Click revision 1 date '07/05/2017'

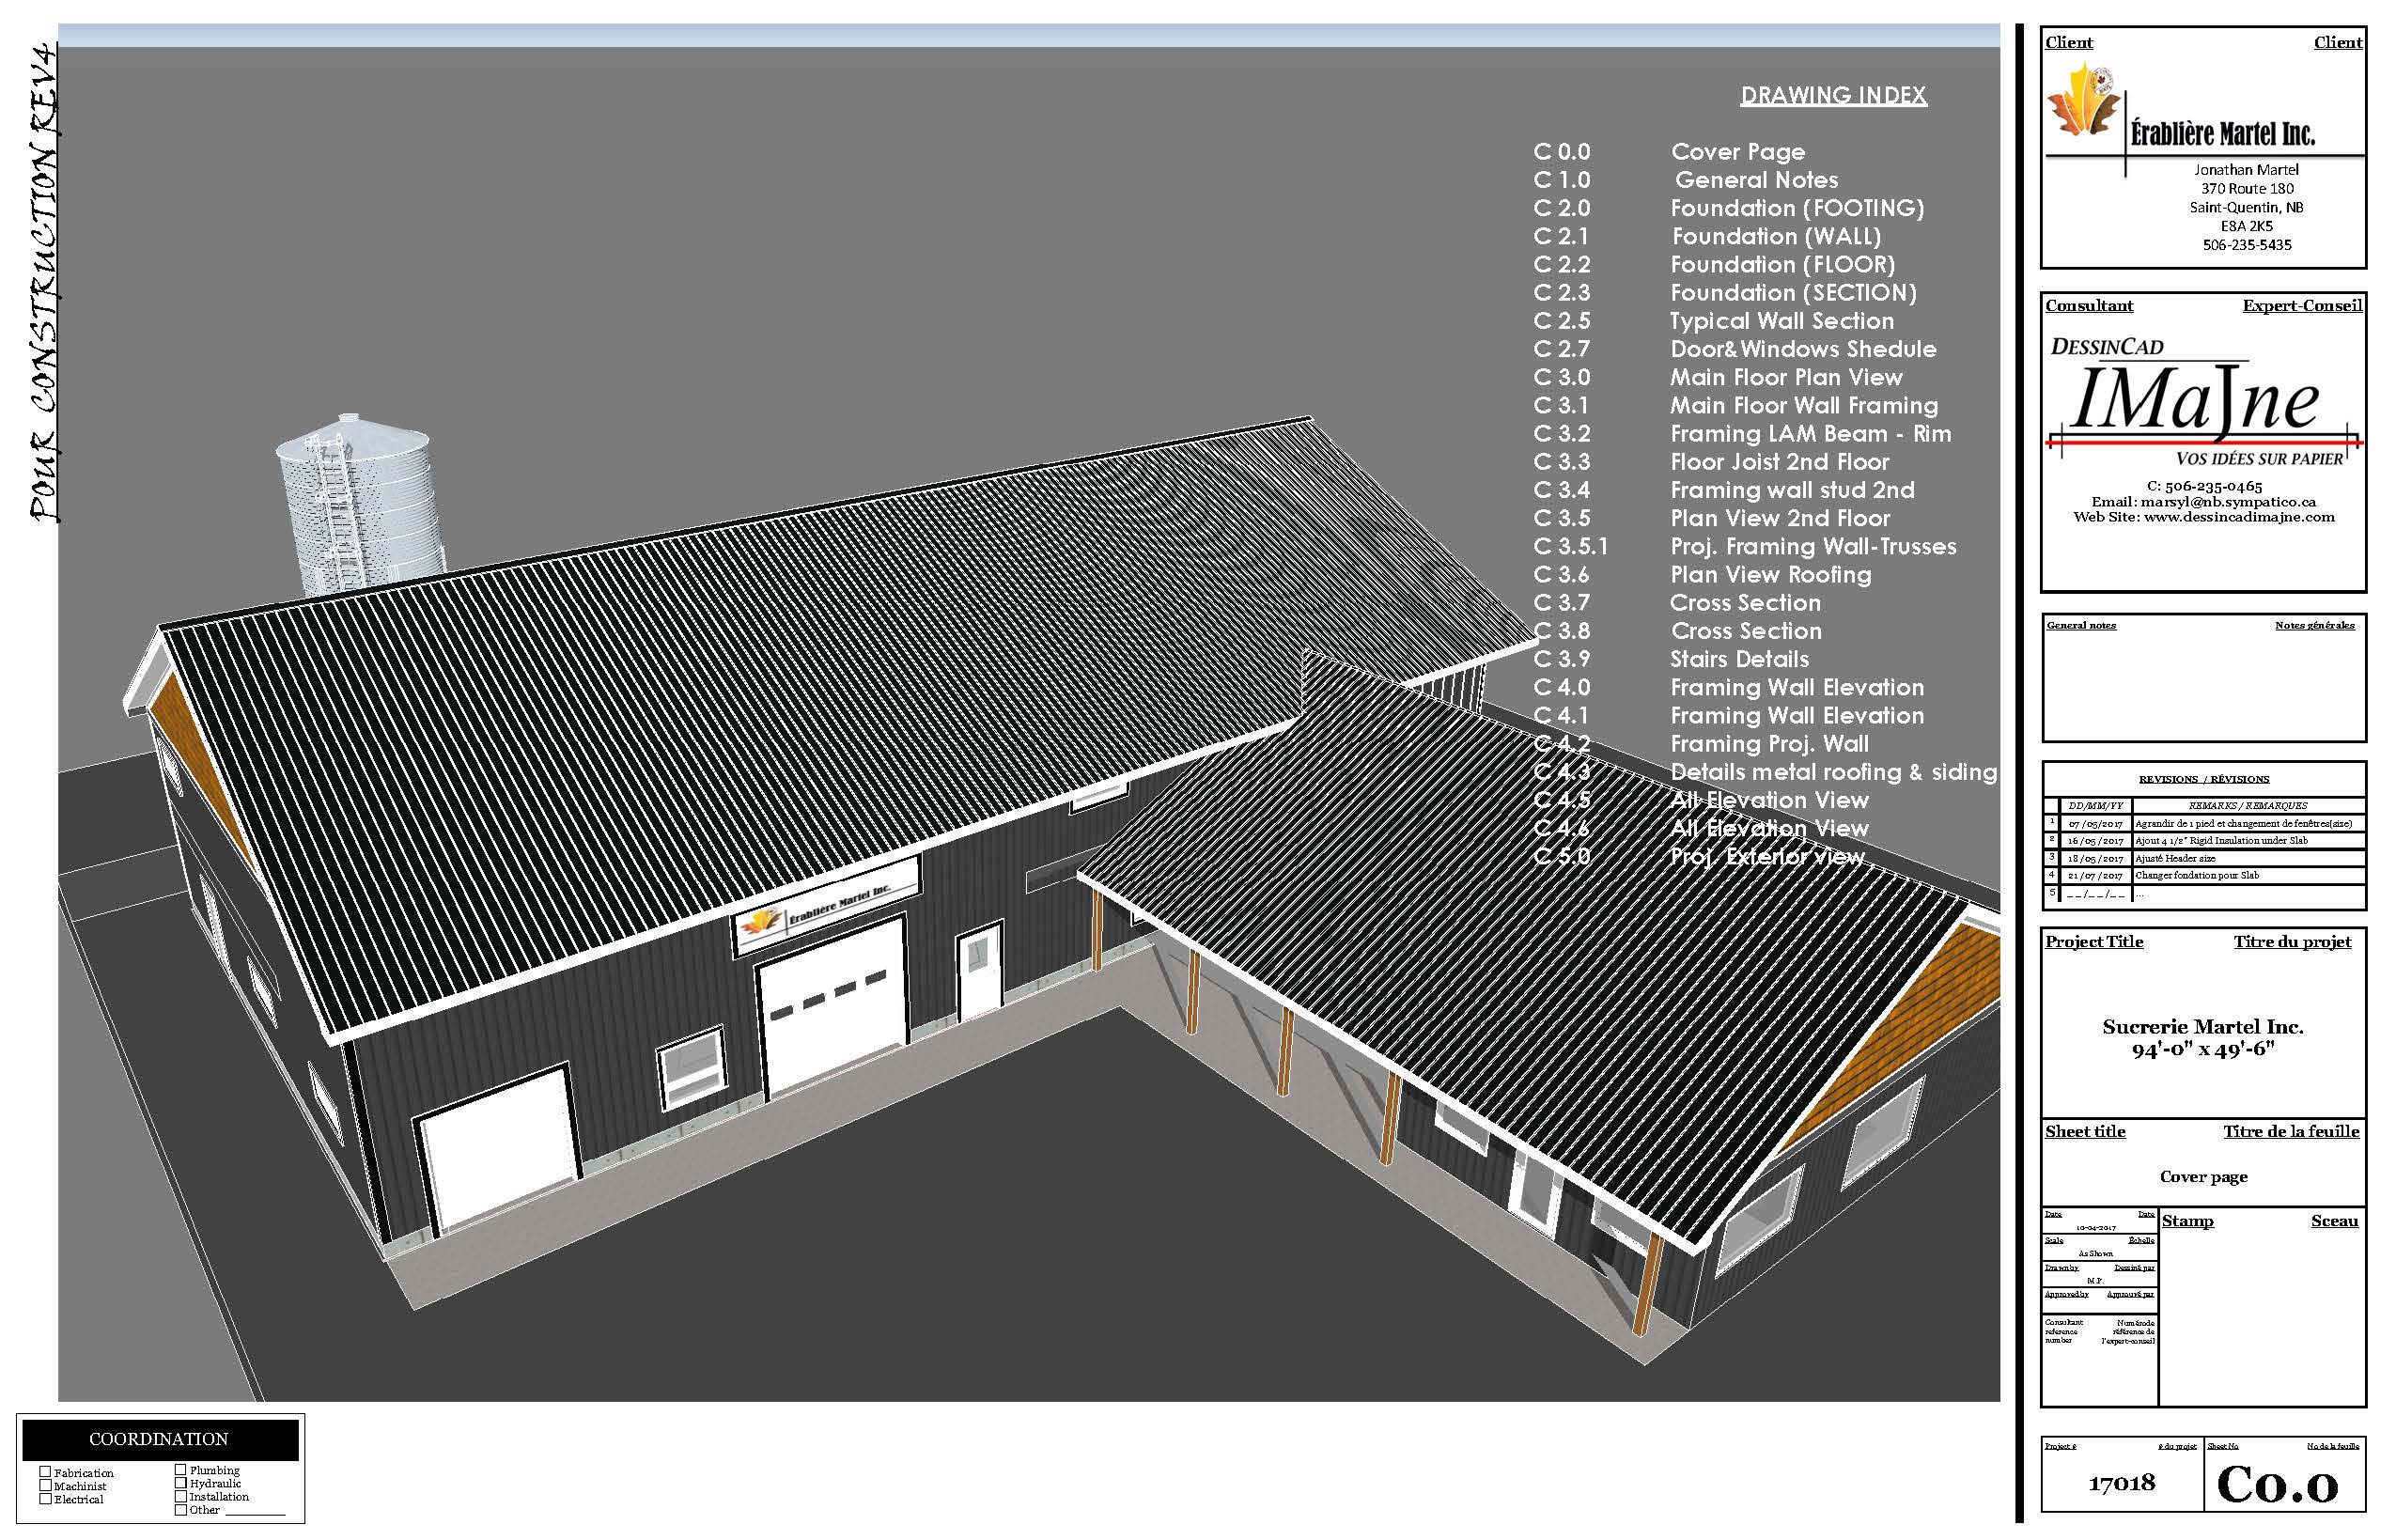pos(2095,824)
